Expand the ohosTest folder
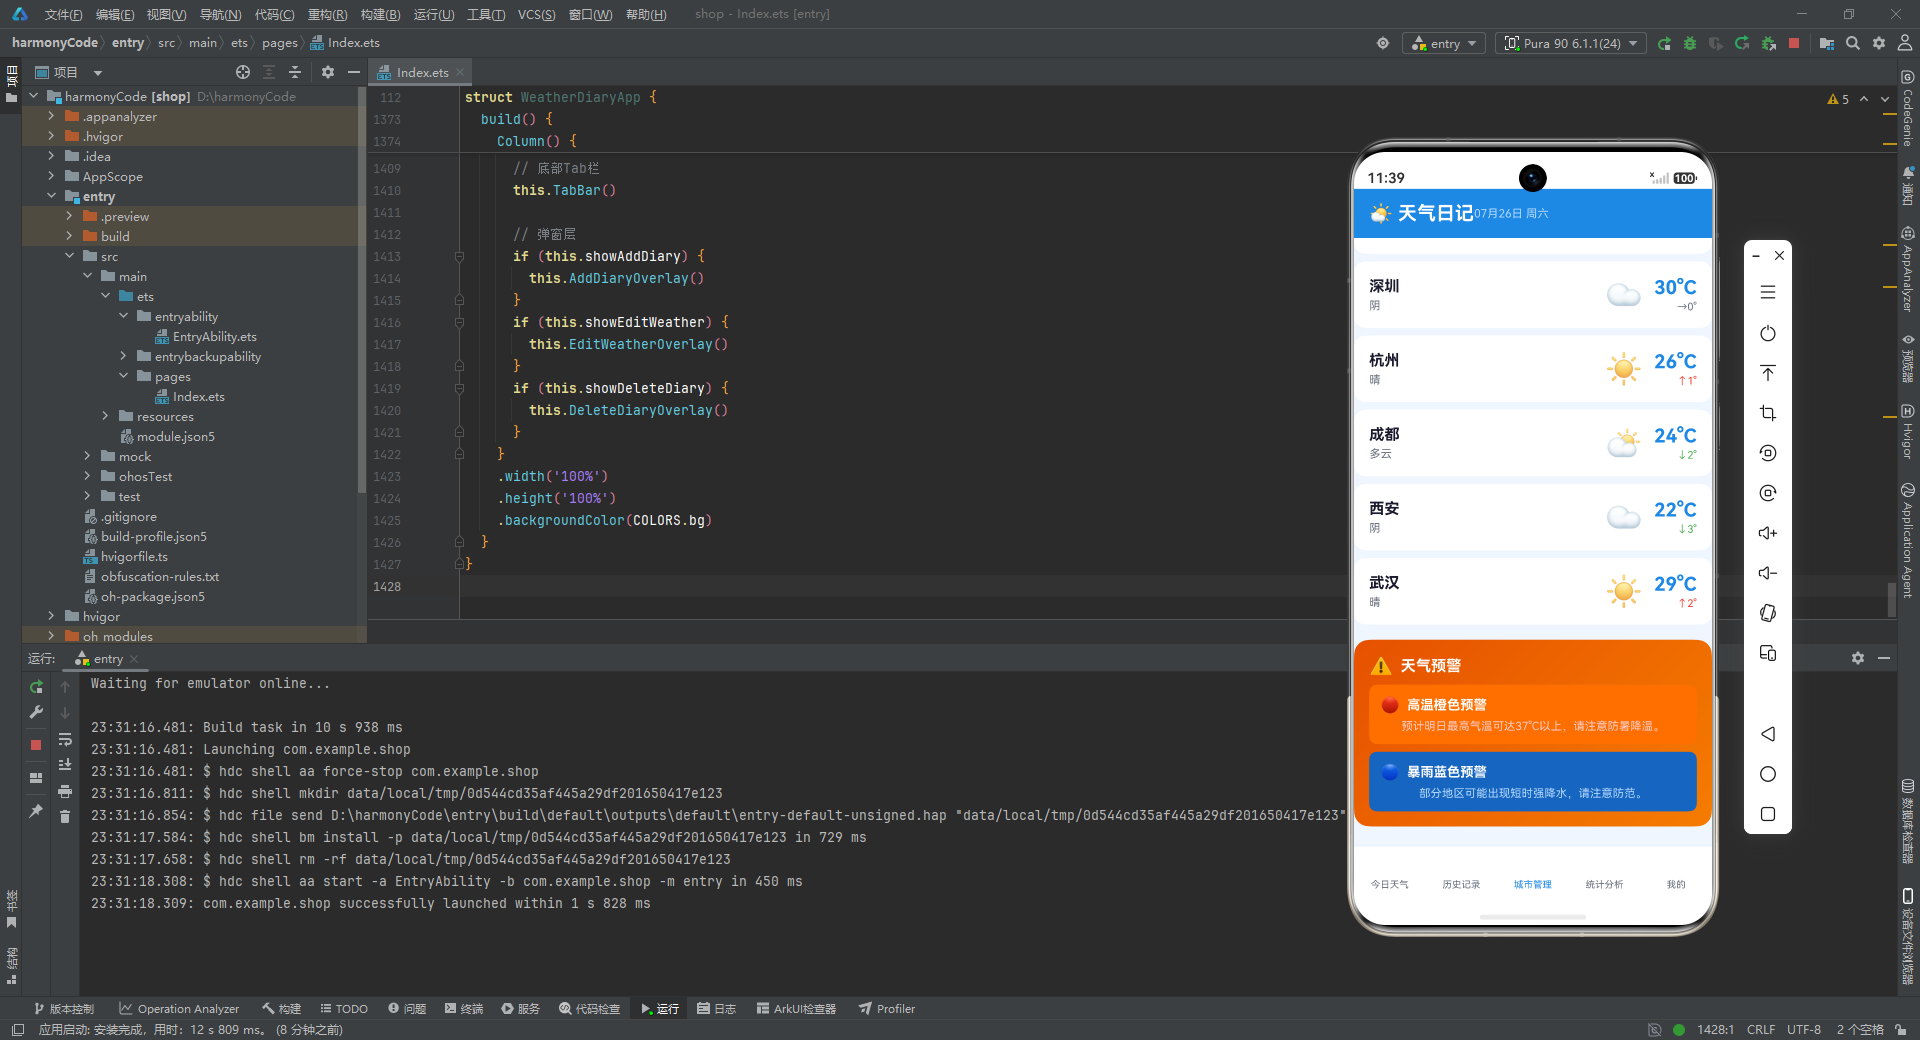The width and height of the screenshot is (1920, 1040). (87, 476)
